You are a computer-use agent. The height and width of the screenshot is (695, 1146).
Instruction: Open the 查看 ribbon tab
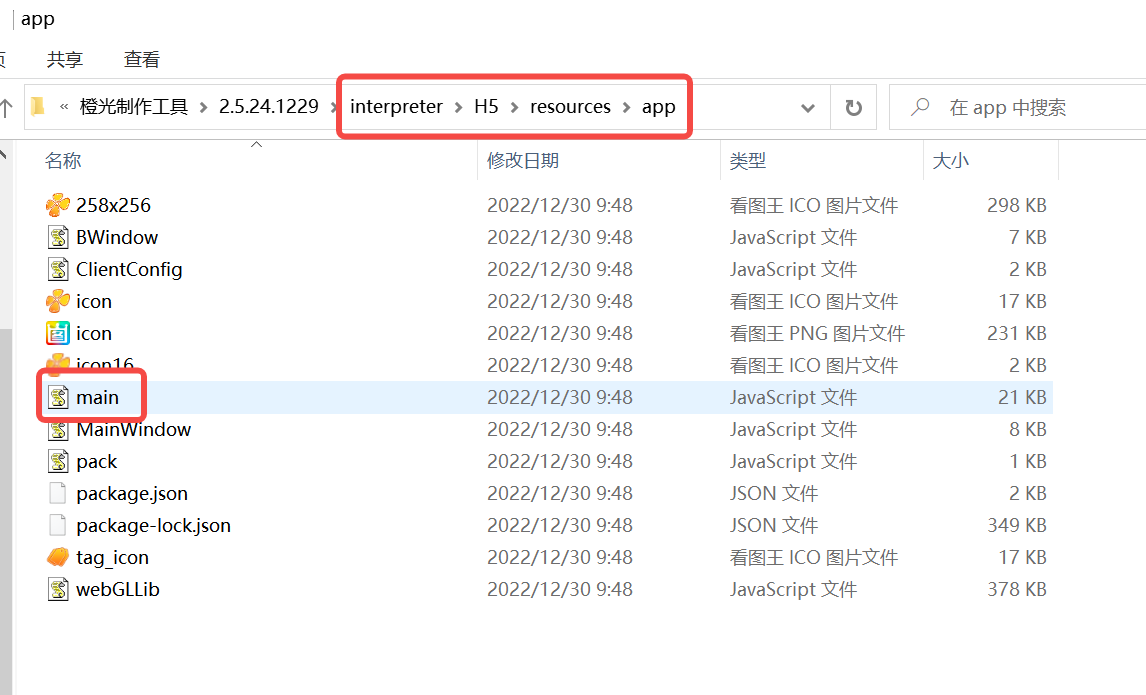tap(141, 60)
